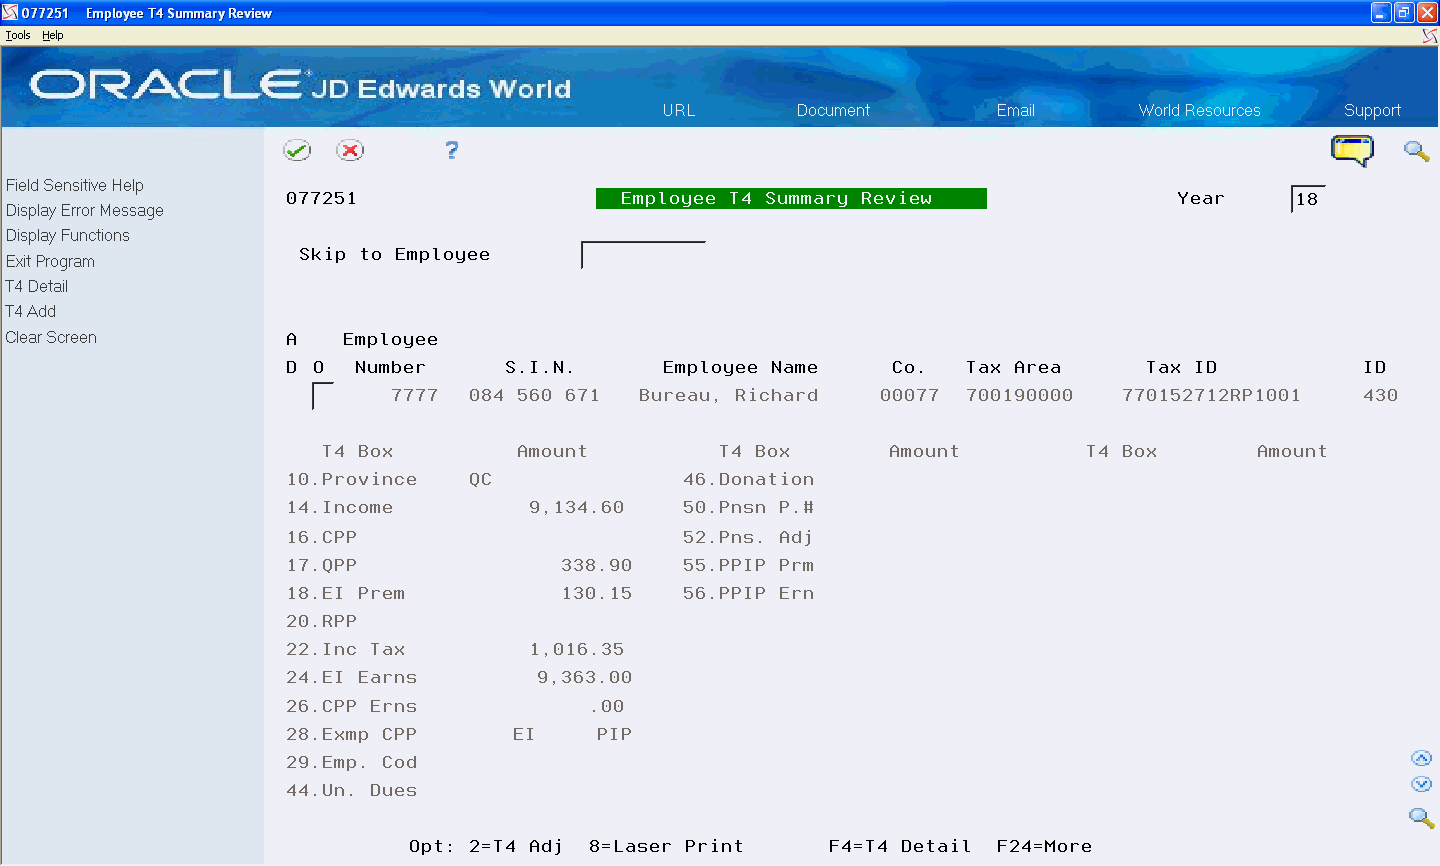Open the Tools menu

click(18, 35)
